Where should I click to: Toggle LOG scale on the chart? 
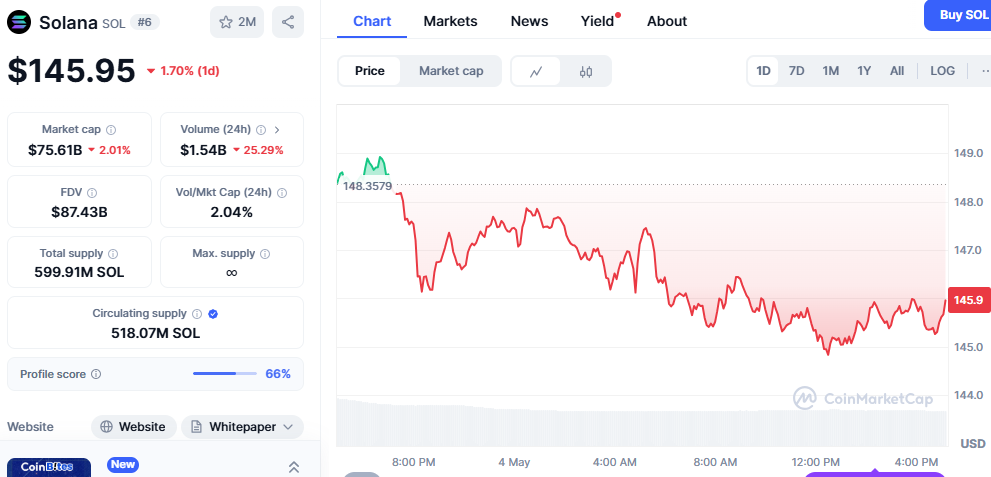click(x=942, y=71)
